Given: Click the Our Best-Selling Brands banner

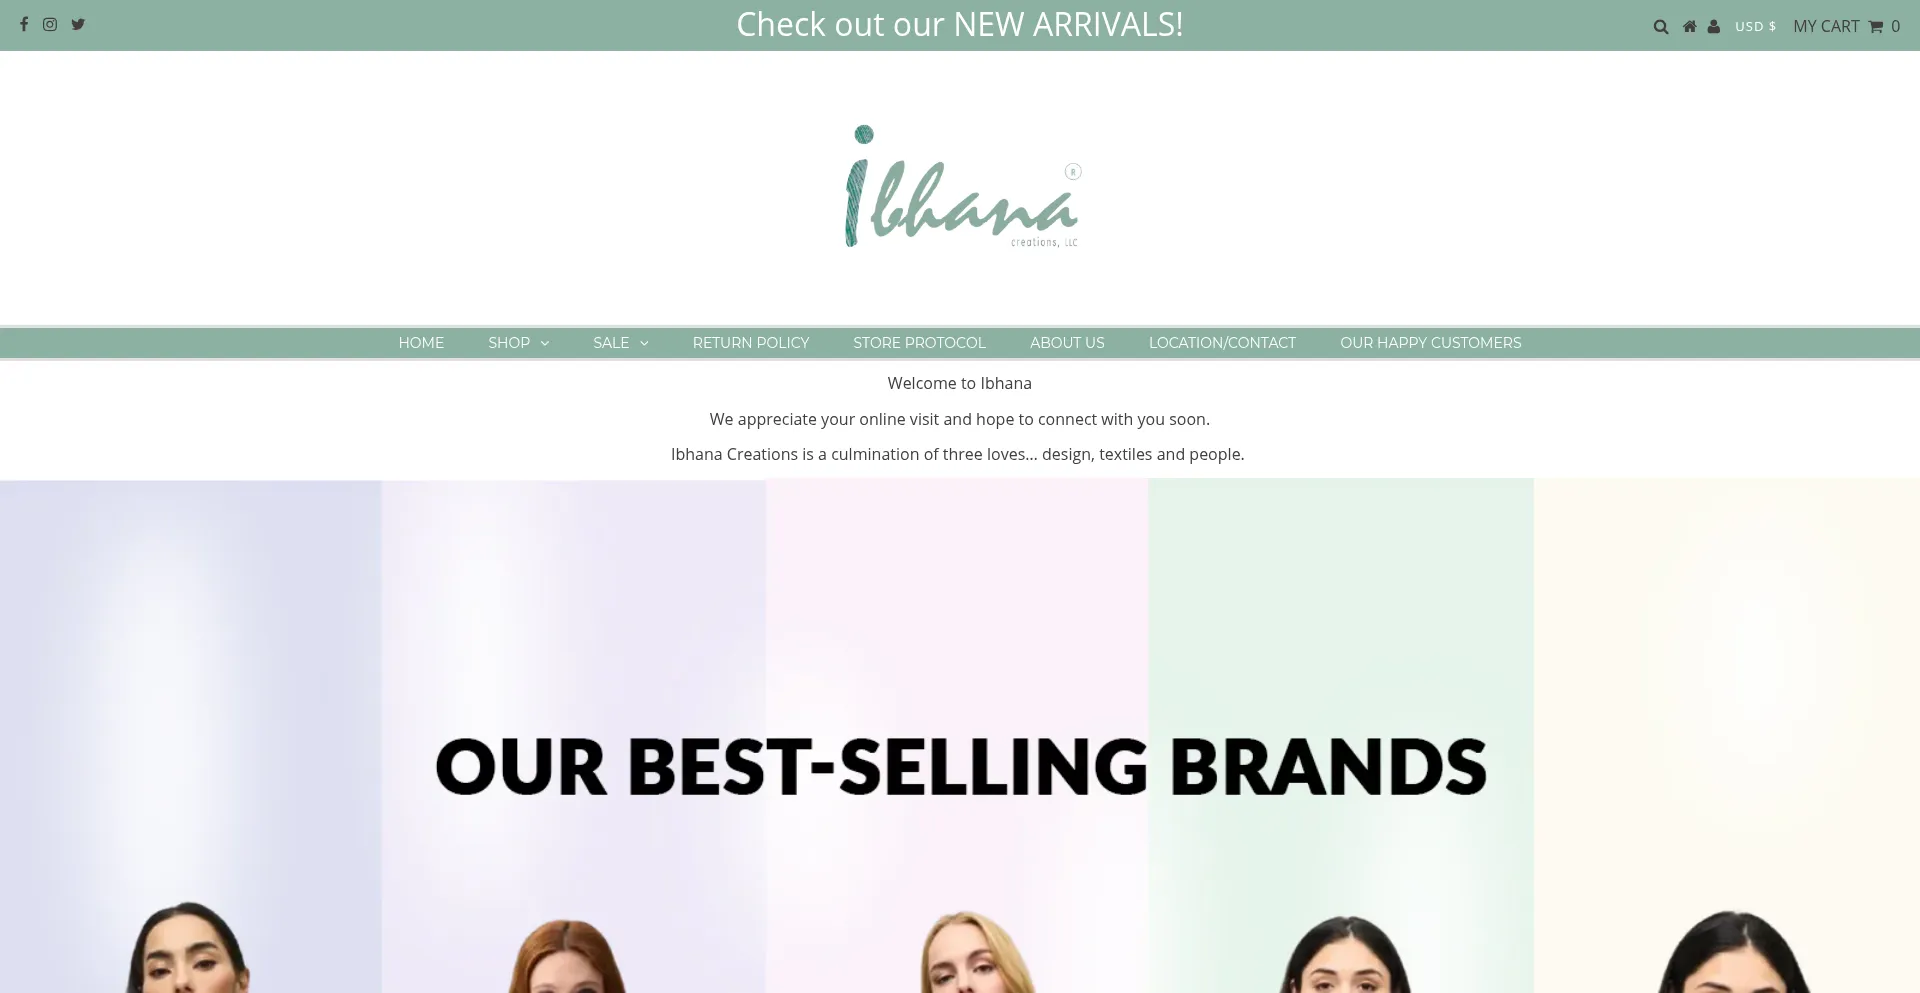Looking at the screenshot, I should coord(960,736).
